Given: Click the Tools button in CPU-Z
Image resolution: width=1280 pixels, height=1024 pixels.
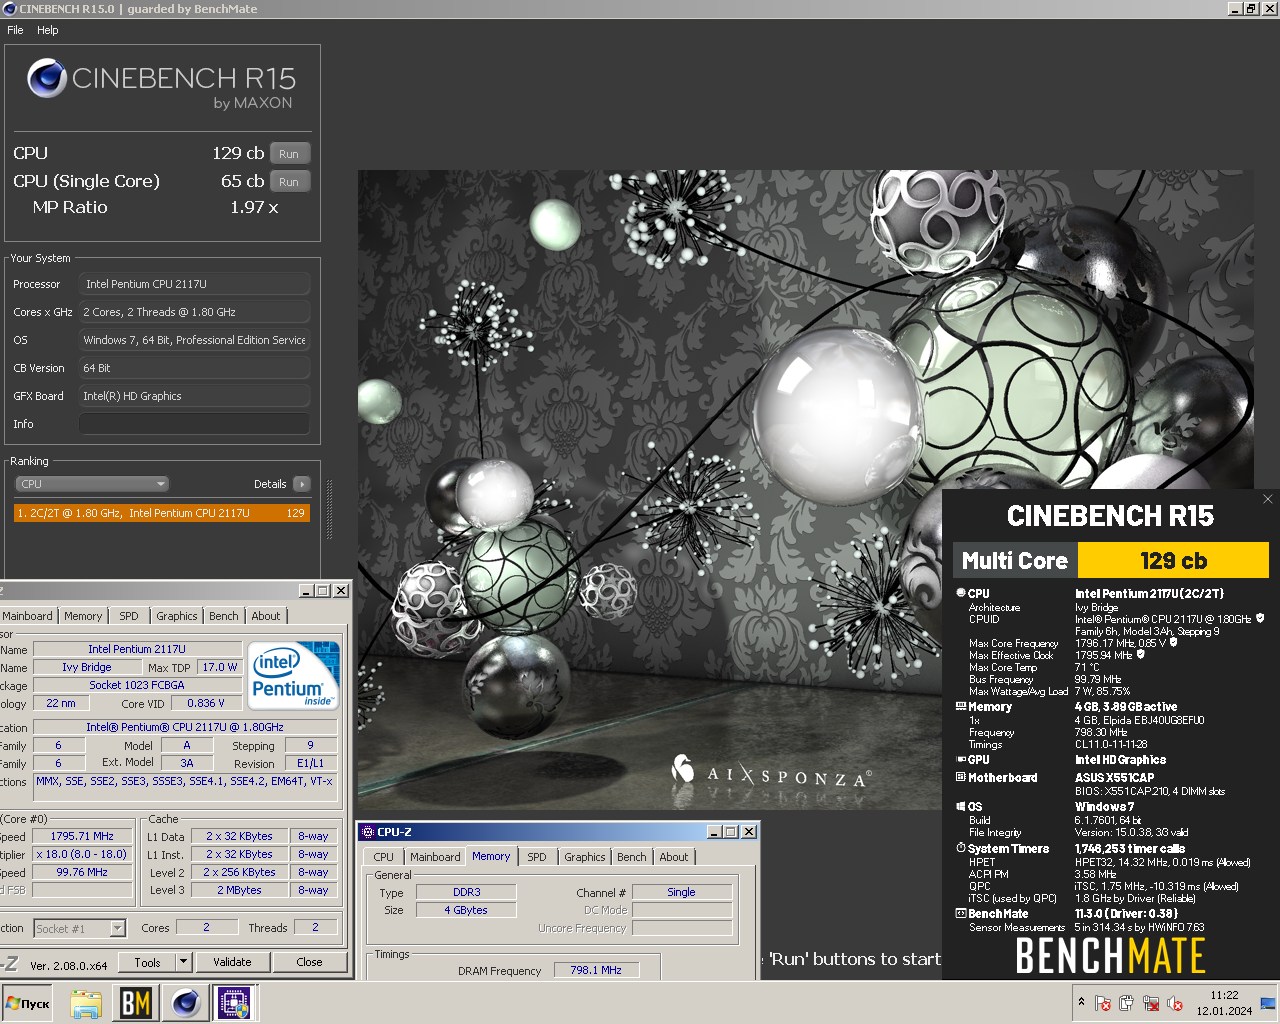Looking at the screenshot, I should (147, 962).
